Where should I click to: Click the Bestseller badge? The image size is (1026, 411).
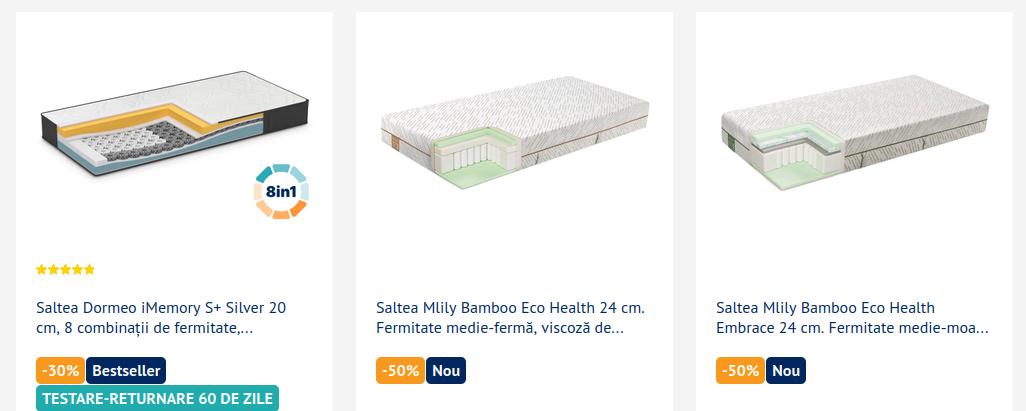(126, 370)
